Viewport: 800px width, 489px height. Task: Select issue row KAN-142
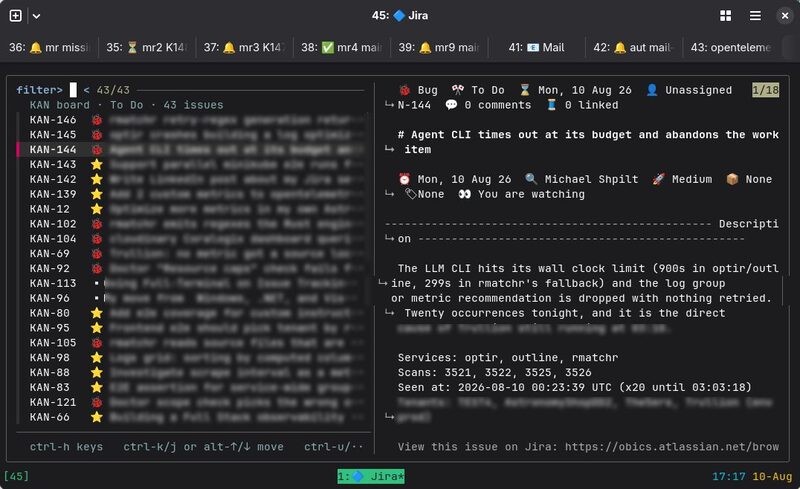(x=192, y=179)
